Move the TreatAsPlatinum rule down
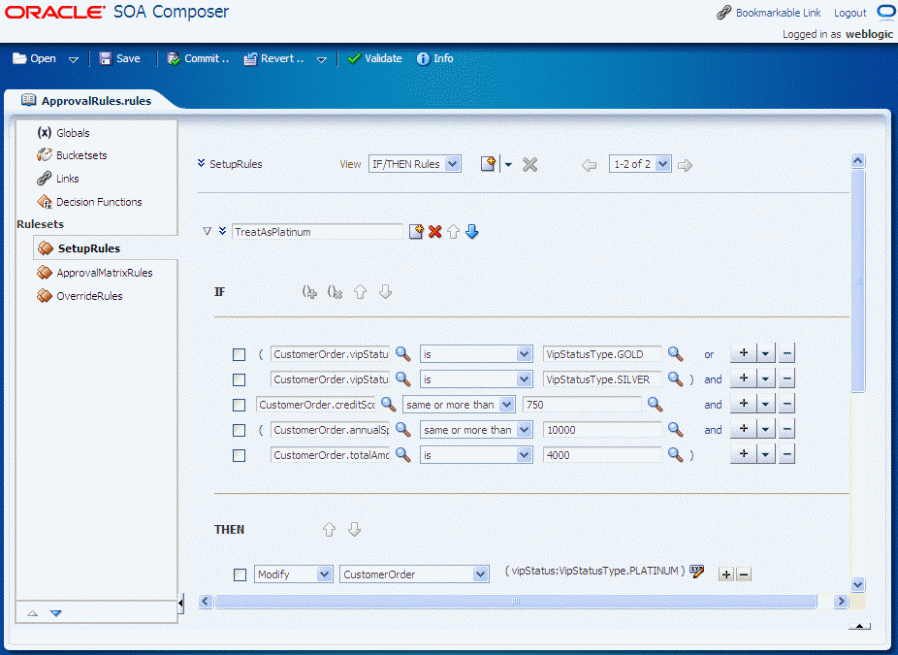The height and width of the screenshot is (655, 898). pos(472,232)
